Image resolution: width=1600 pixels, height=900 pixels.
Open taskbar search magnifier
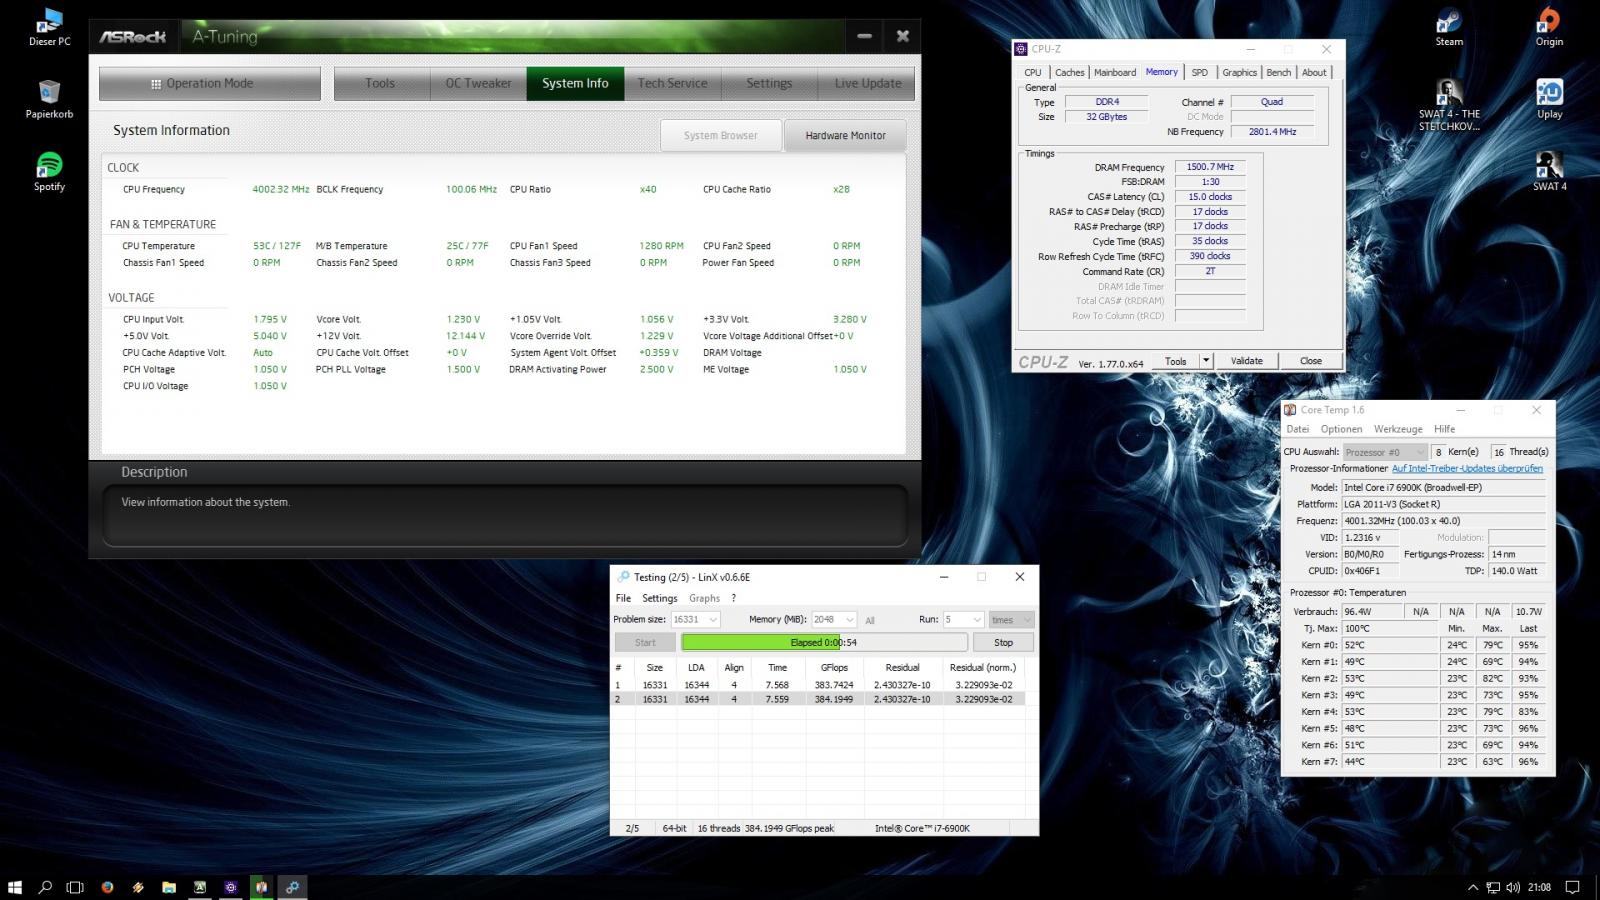click(x=45, y=887)
